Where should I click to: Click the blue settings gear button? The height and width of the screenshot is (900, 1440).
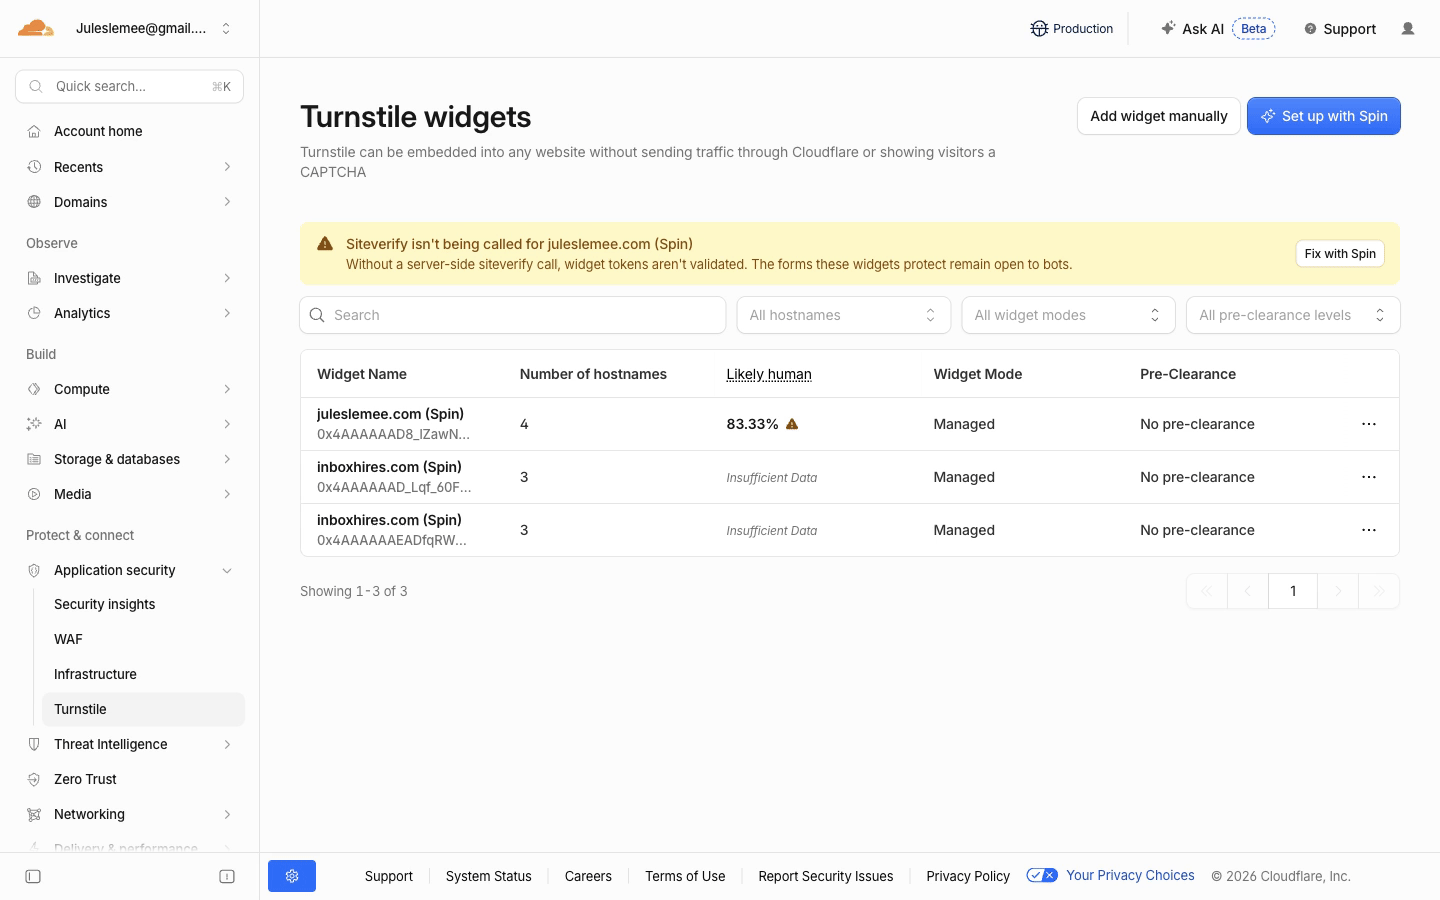point(292,876)
